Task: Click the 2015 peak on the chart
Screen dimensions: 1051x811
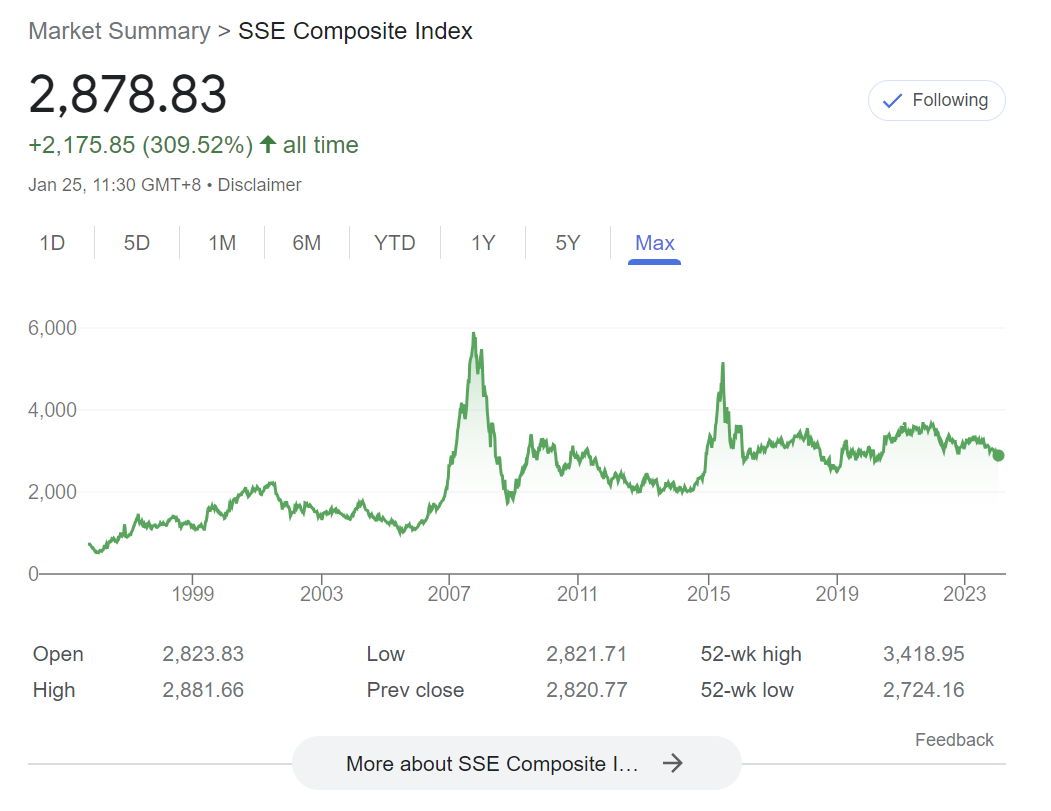Action: click(723, 364)
